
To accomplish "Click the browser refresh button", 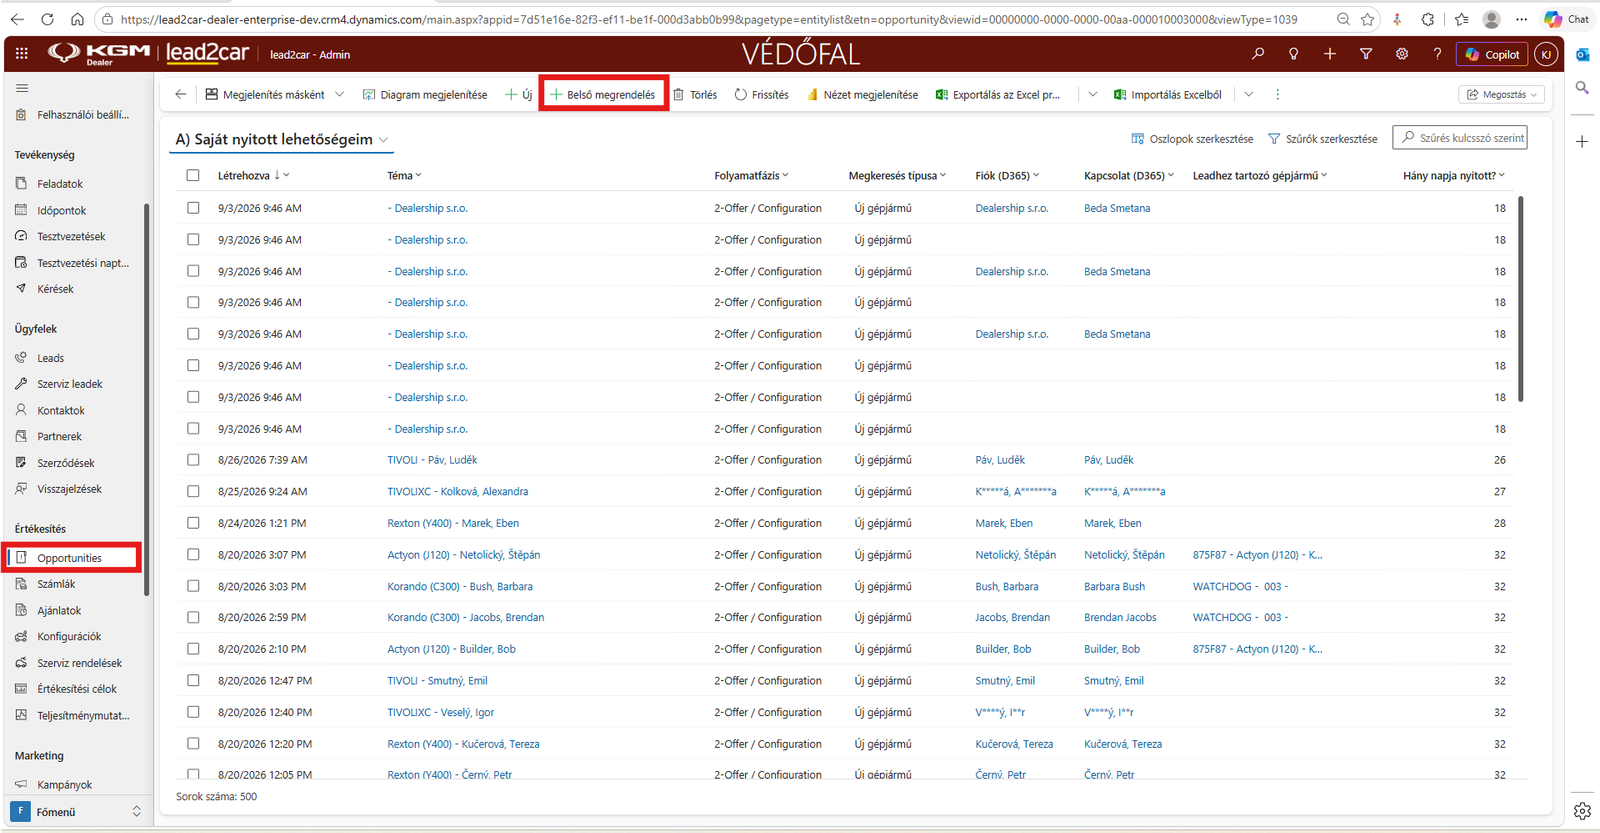I will pos(47,19).
